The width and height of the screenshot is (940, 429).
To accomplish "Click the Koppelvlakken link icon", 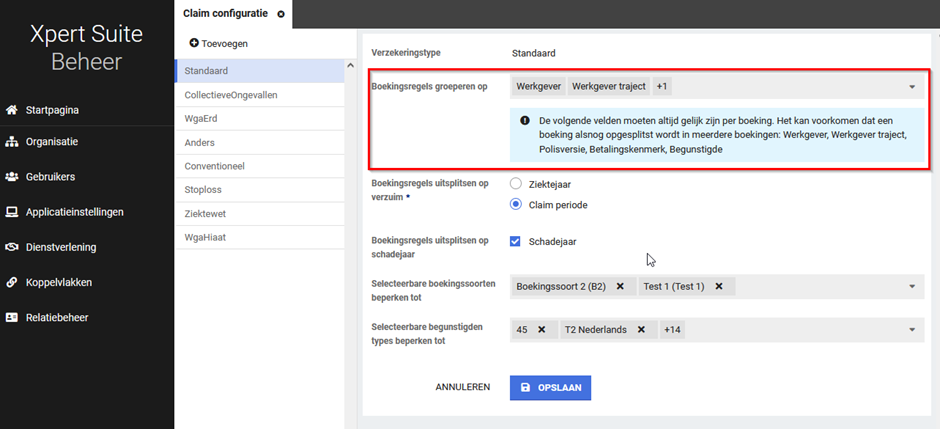I will [12, 282].
